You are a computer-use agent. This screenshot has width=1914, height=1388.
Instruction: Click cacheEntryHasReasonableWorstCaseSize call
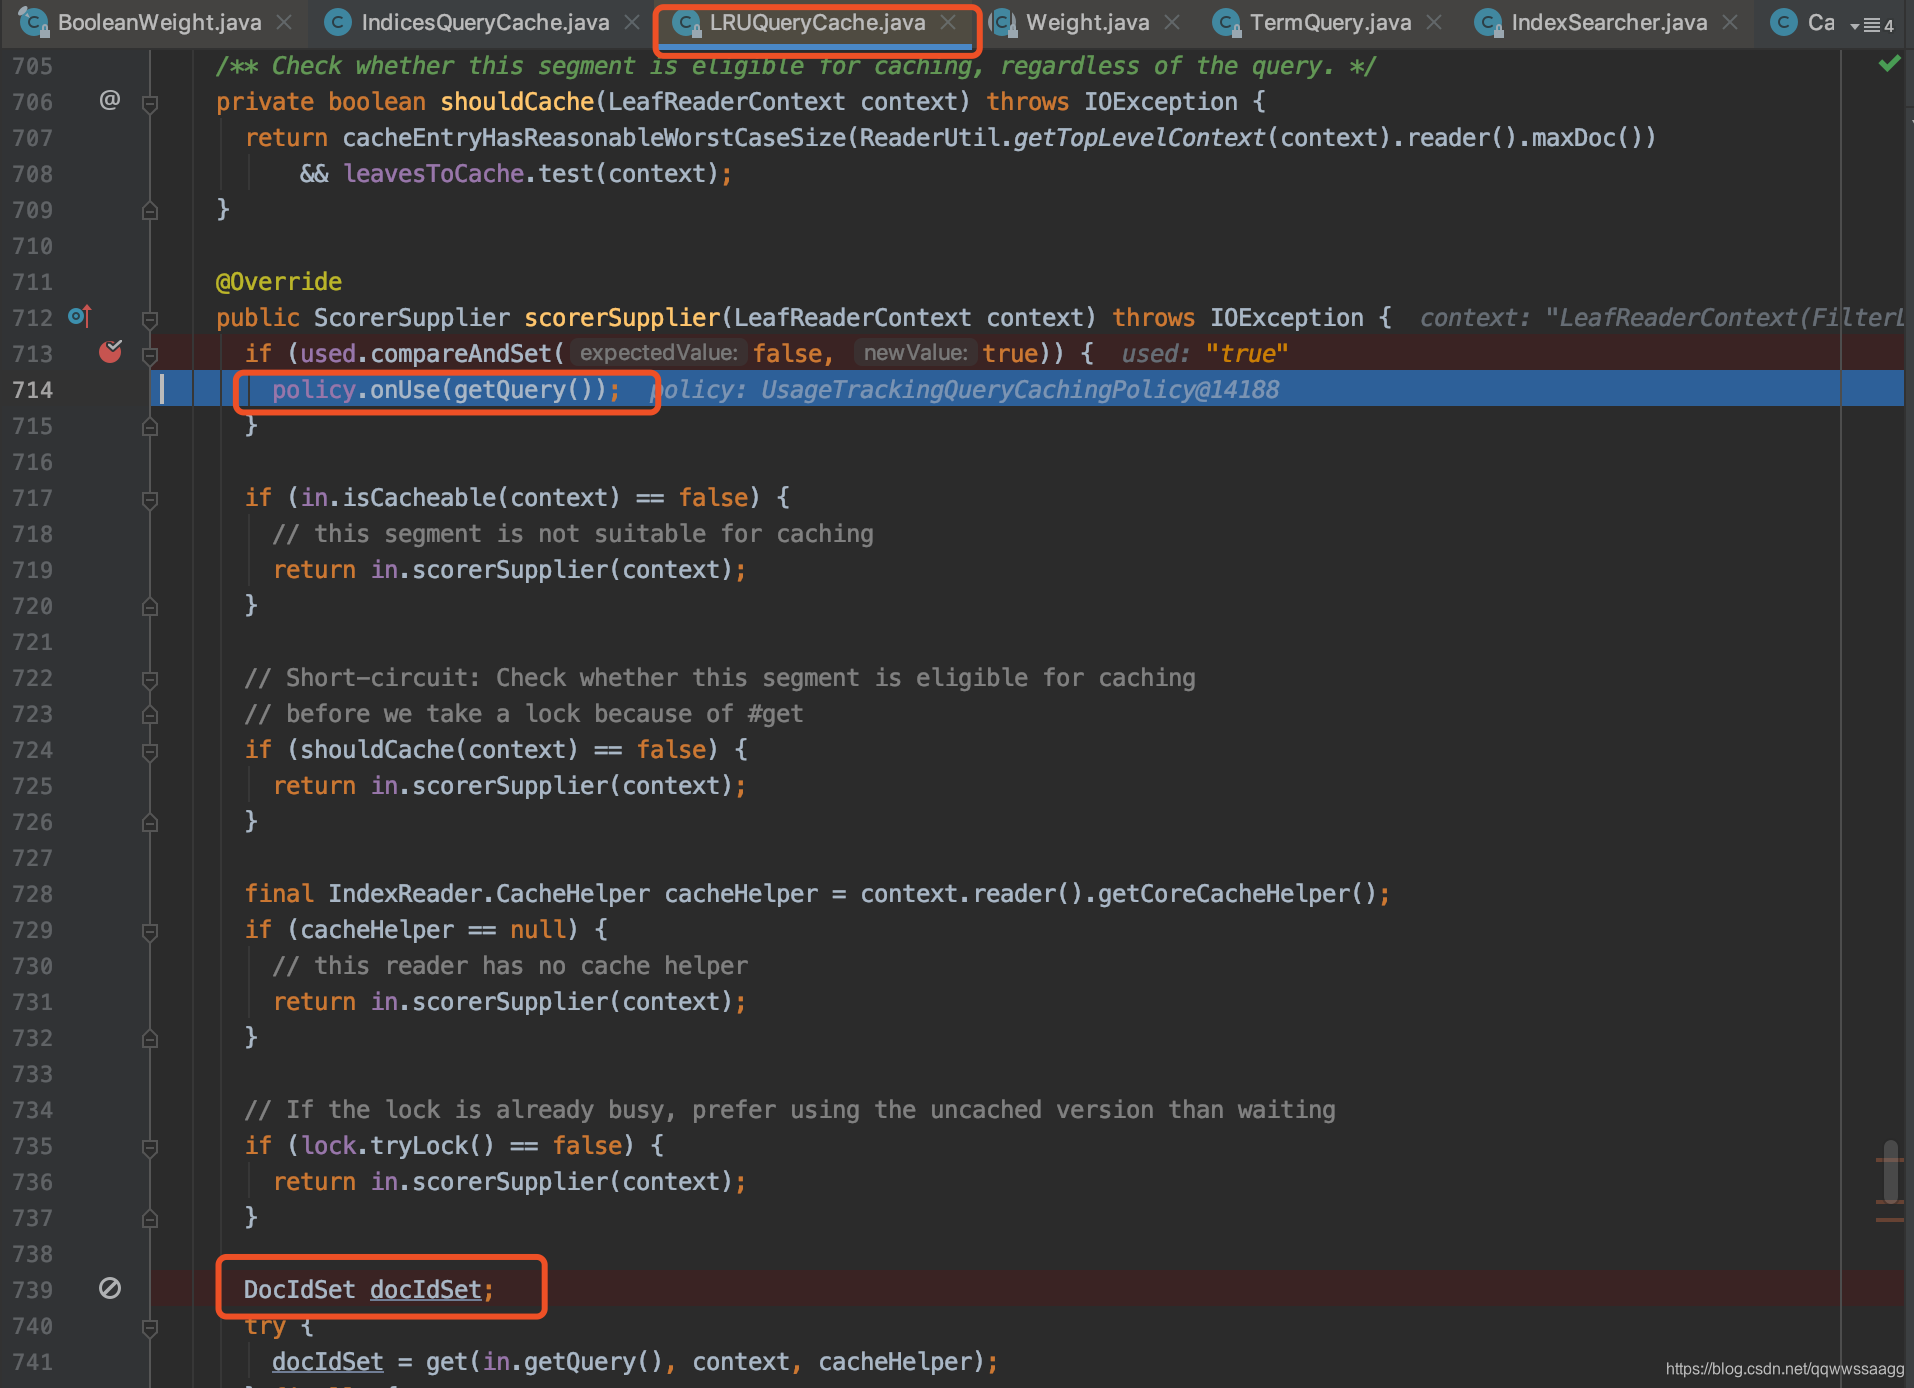point(594,137)
